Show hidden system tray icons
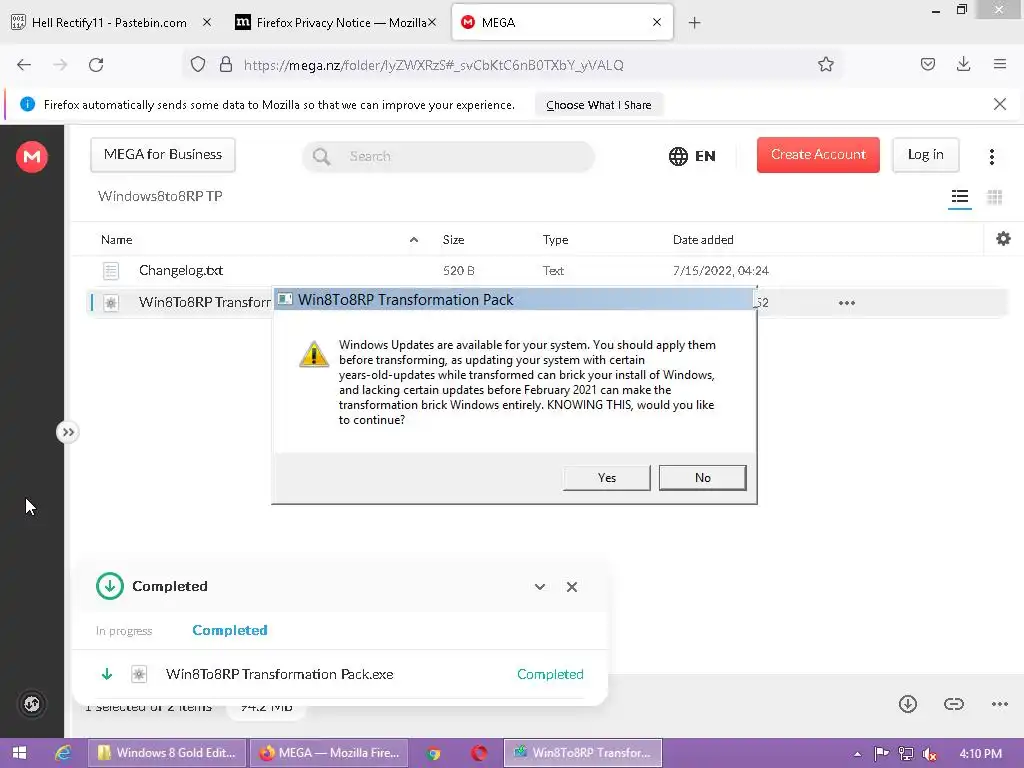This screenshot has width=1024, height=768. [x=857, y=754]
